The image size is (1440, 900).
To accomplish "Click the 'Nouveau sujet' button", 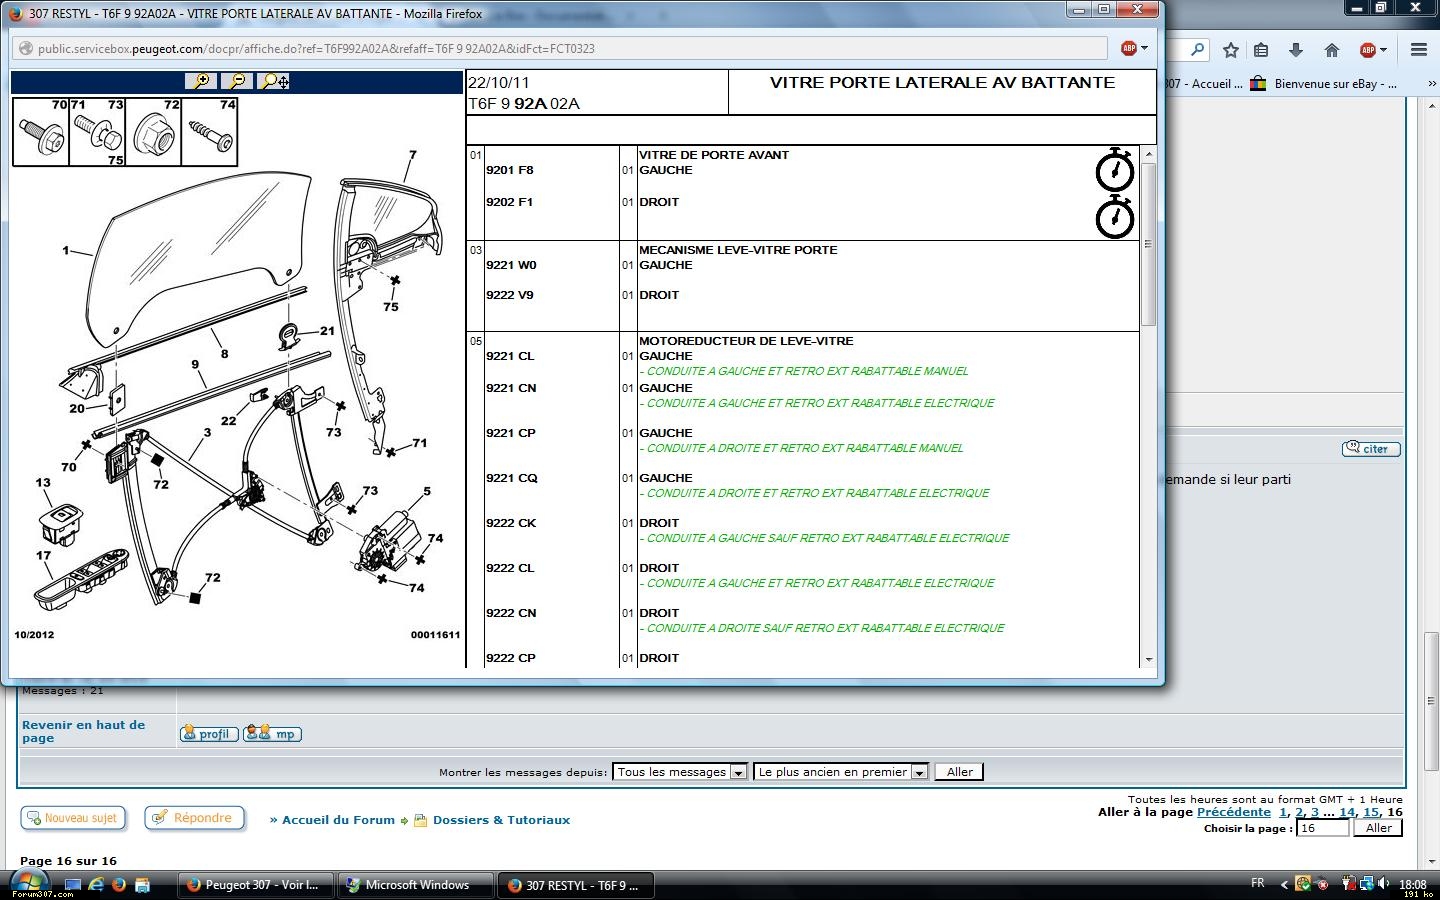I will pyautogui.click(x=71, y=818).
